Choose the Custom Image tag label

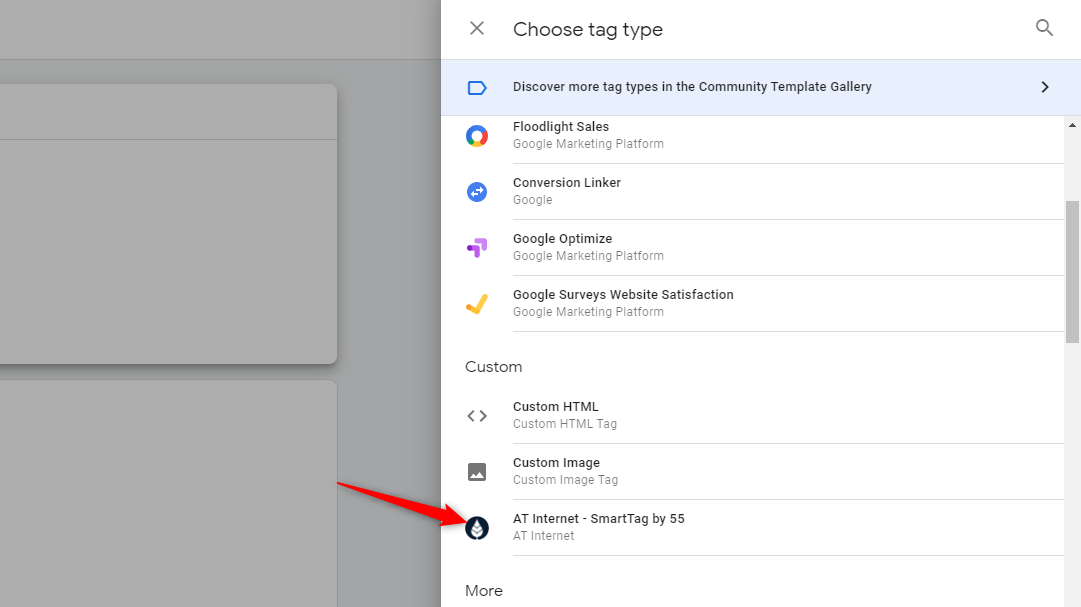coord(556,463)
